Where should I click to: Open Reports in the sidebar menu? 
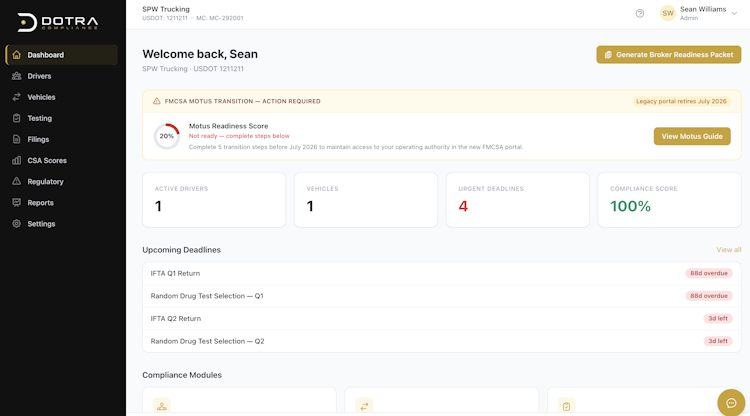[62, 202]
